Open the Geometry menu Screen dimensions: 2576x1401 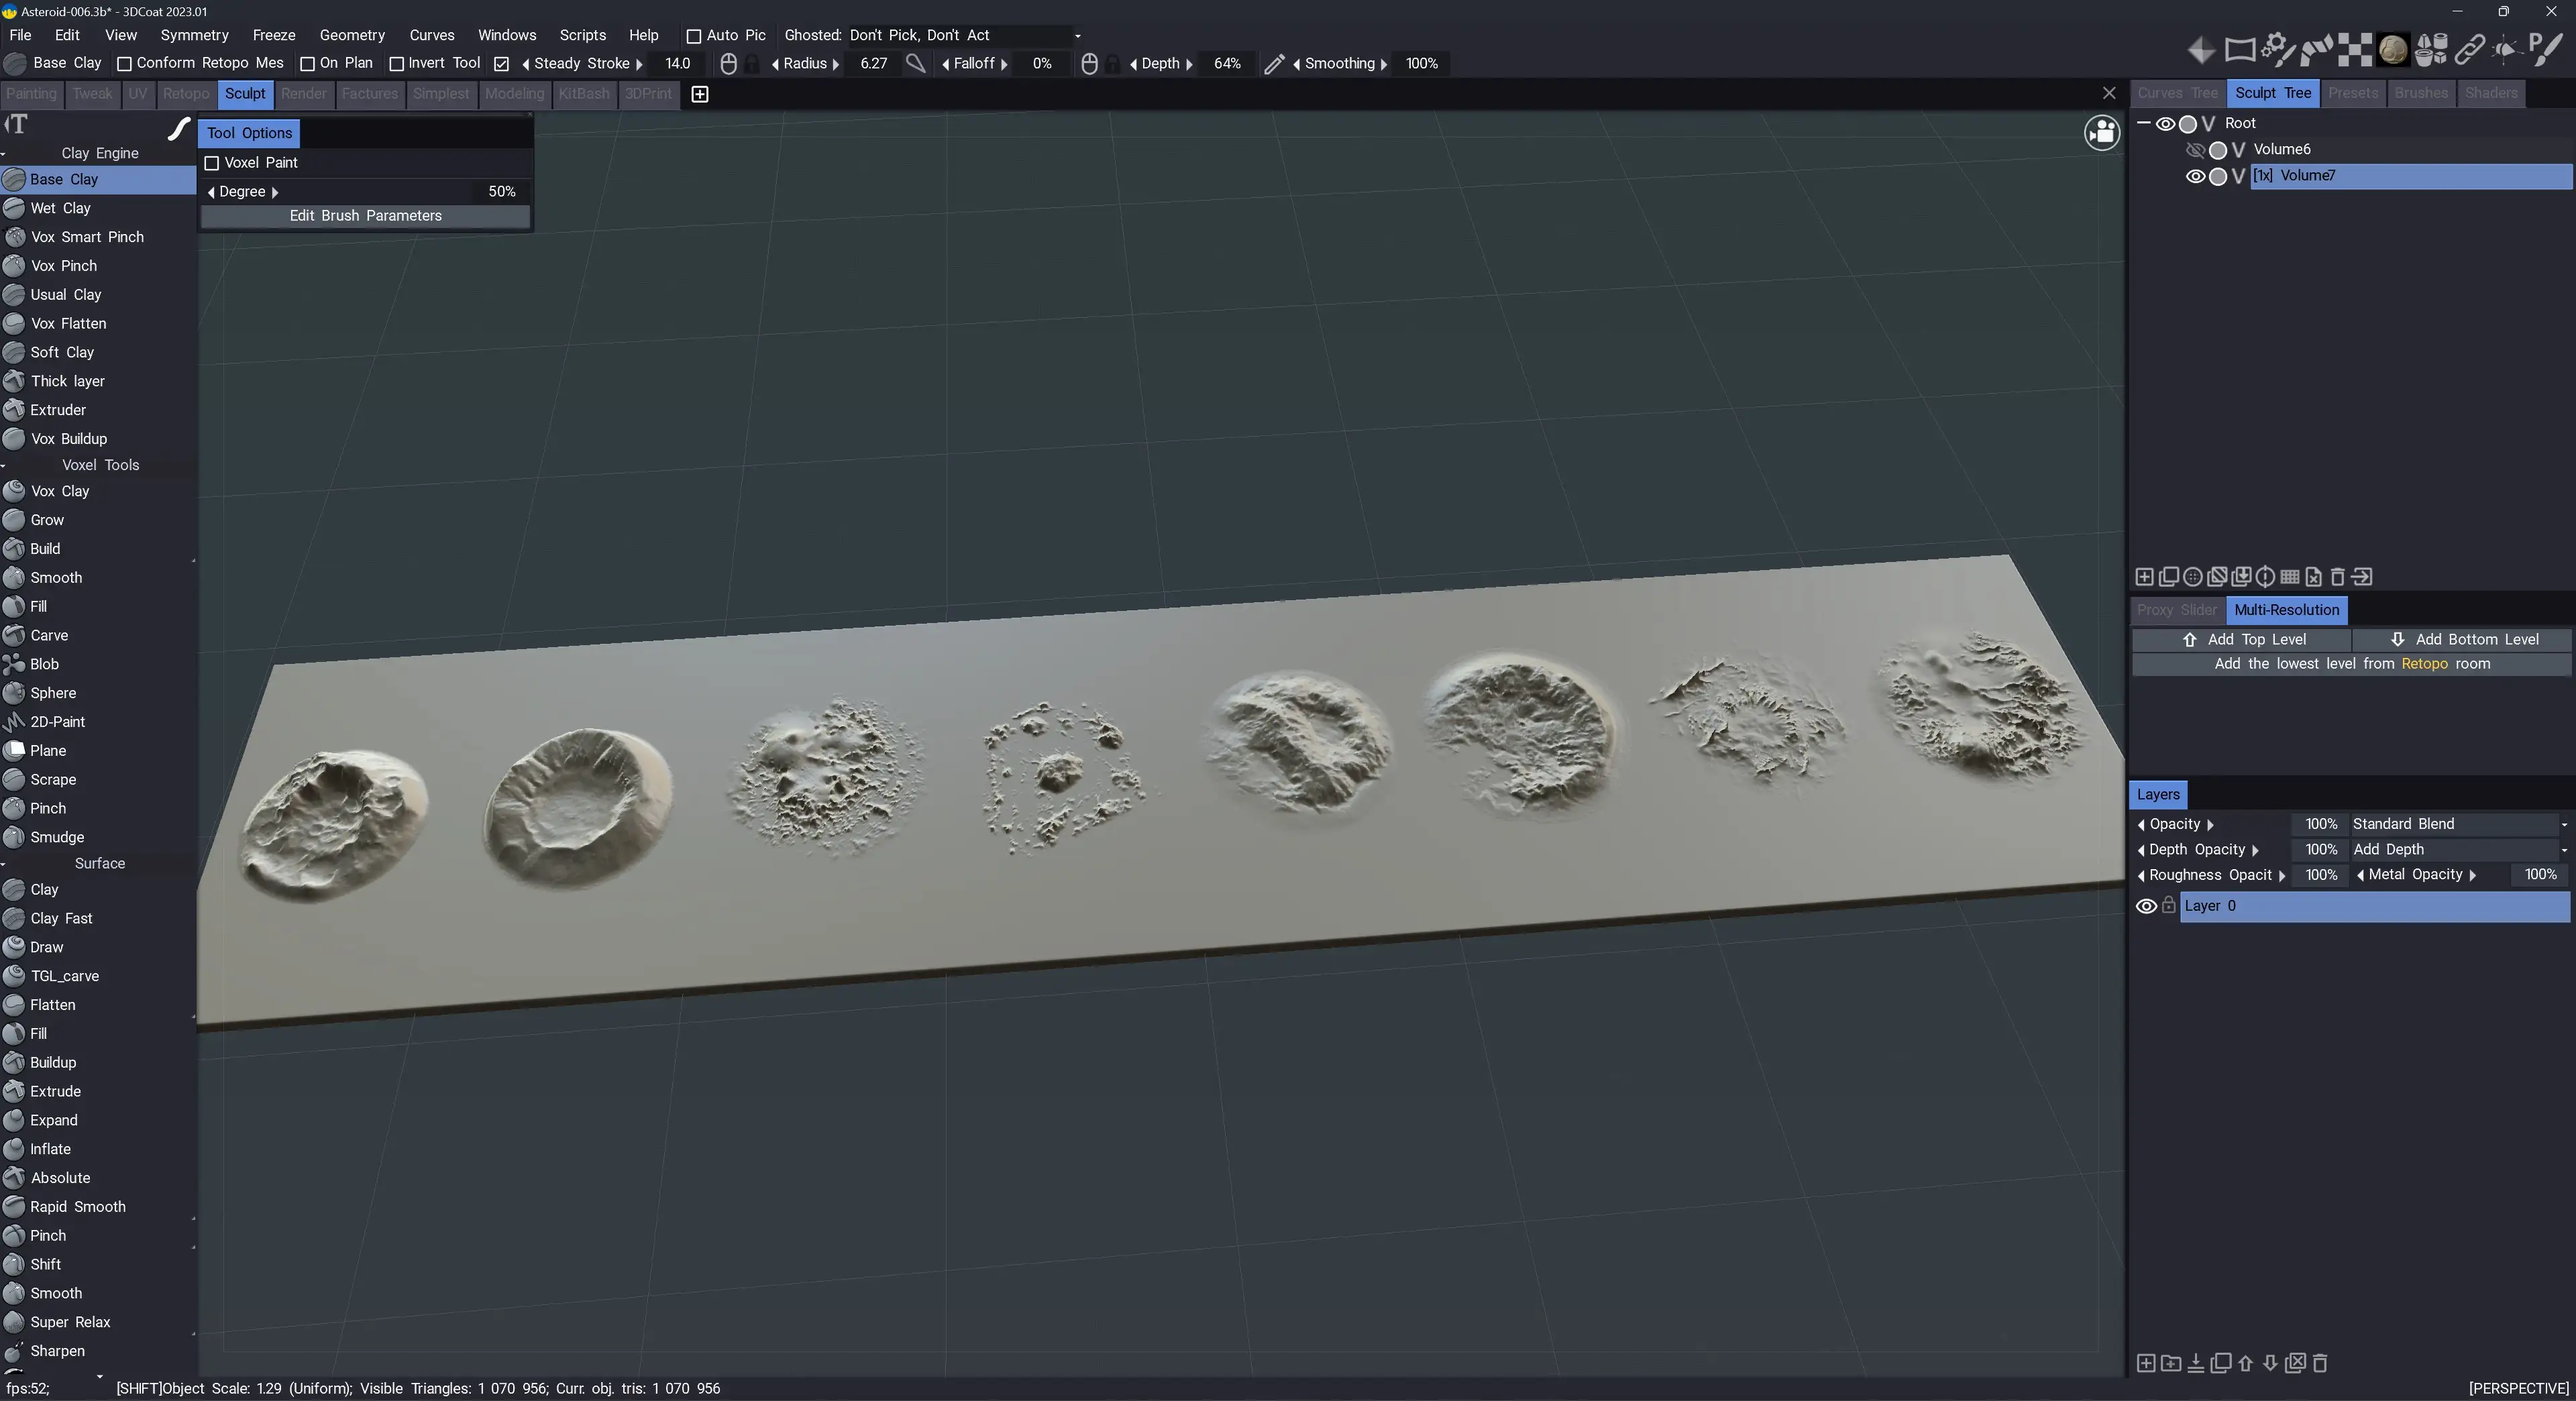(x=352, y=35)
